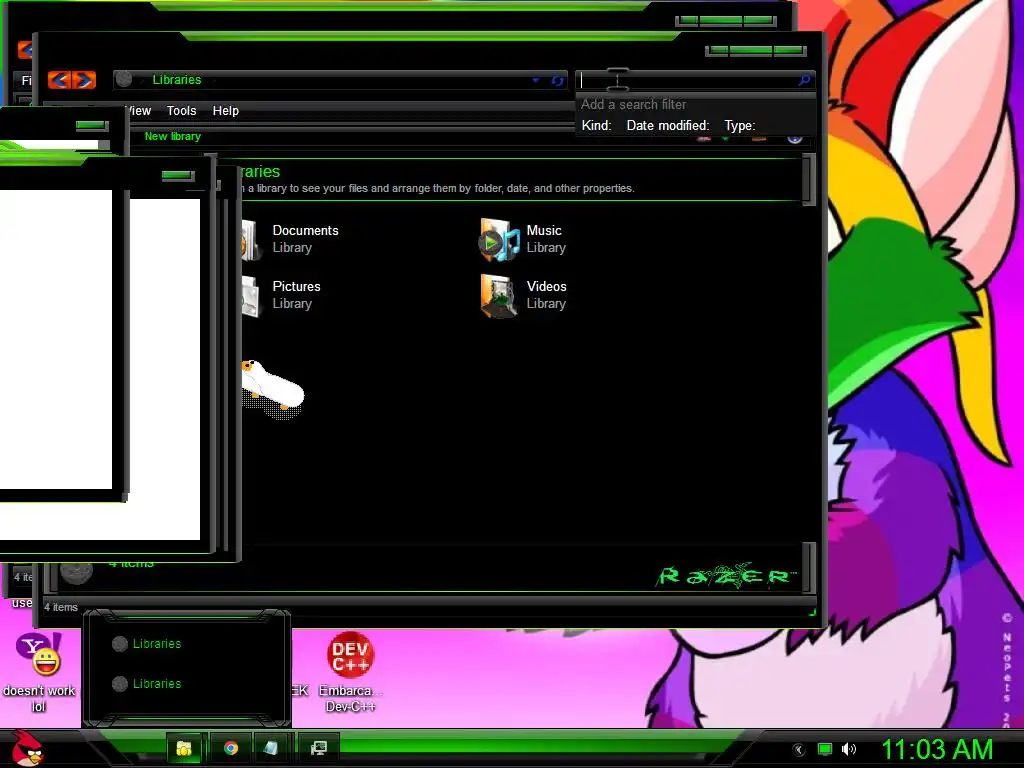Open the Pictures library icon

251,296
